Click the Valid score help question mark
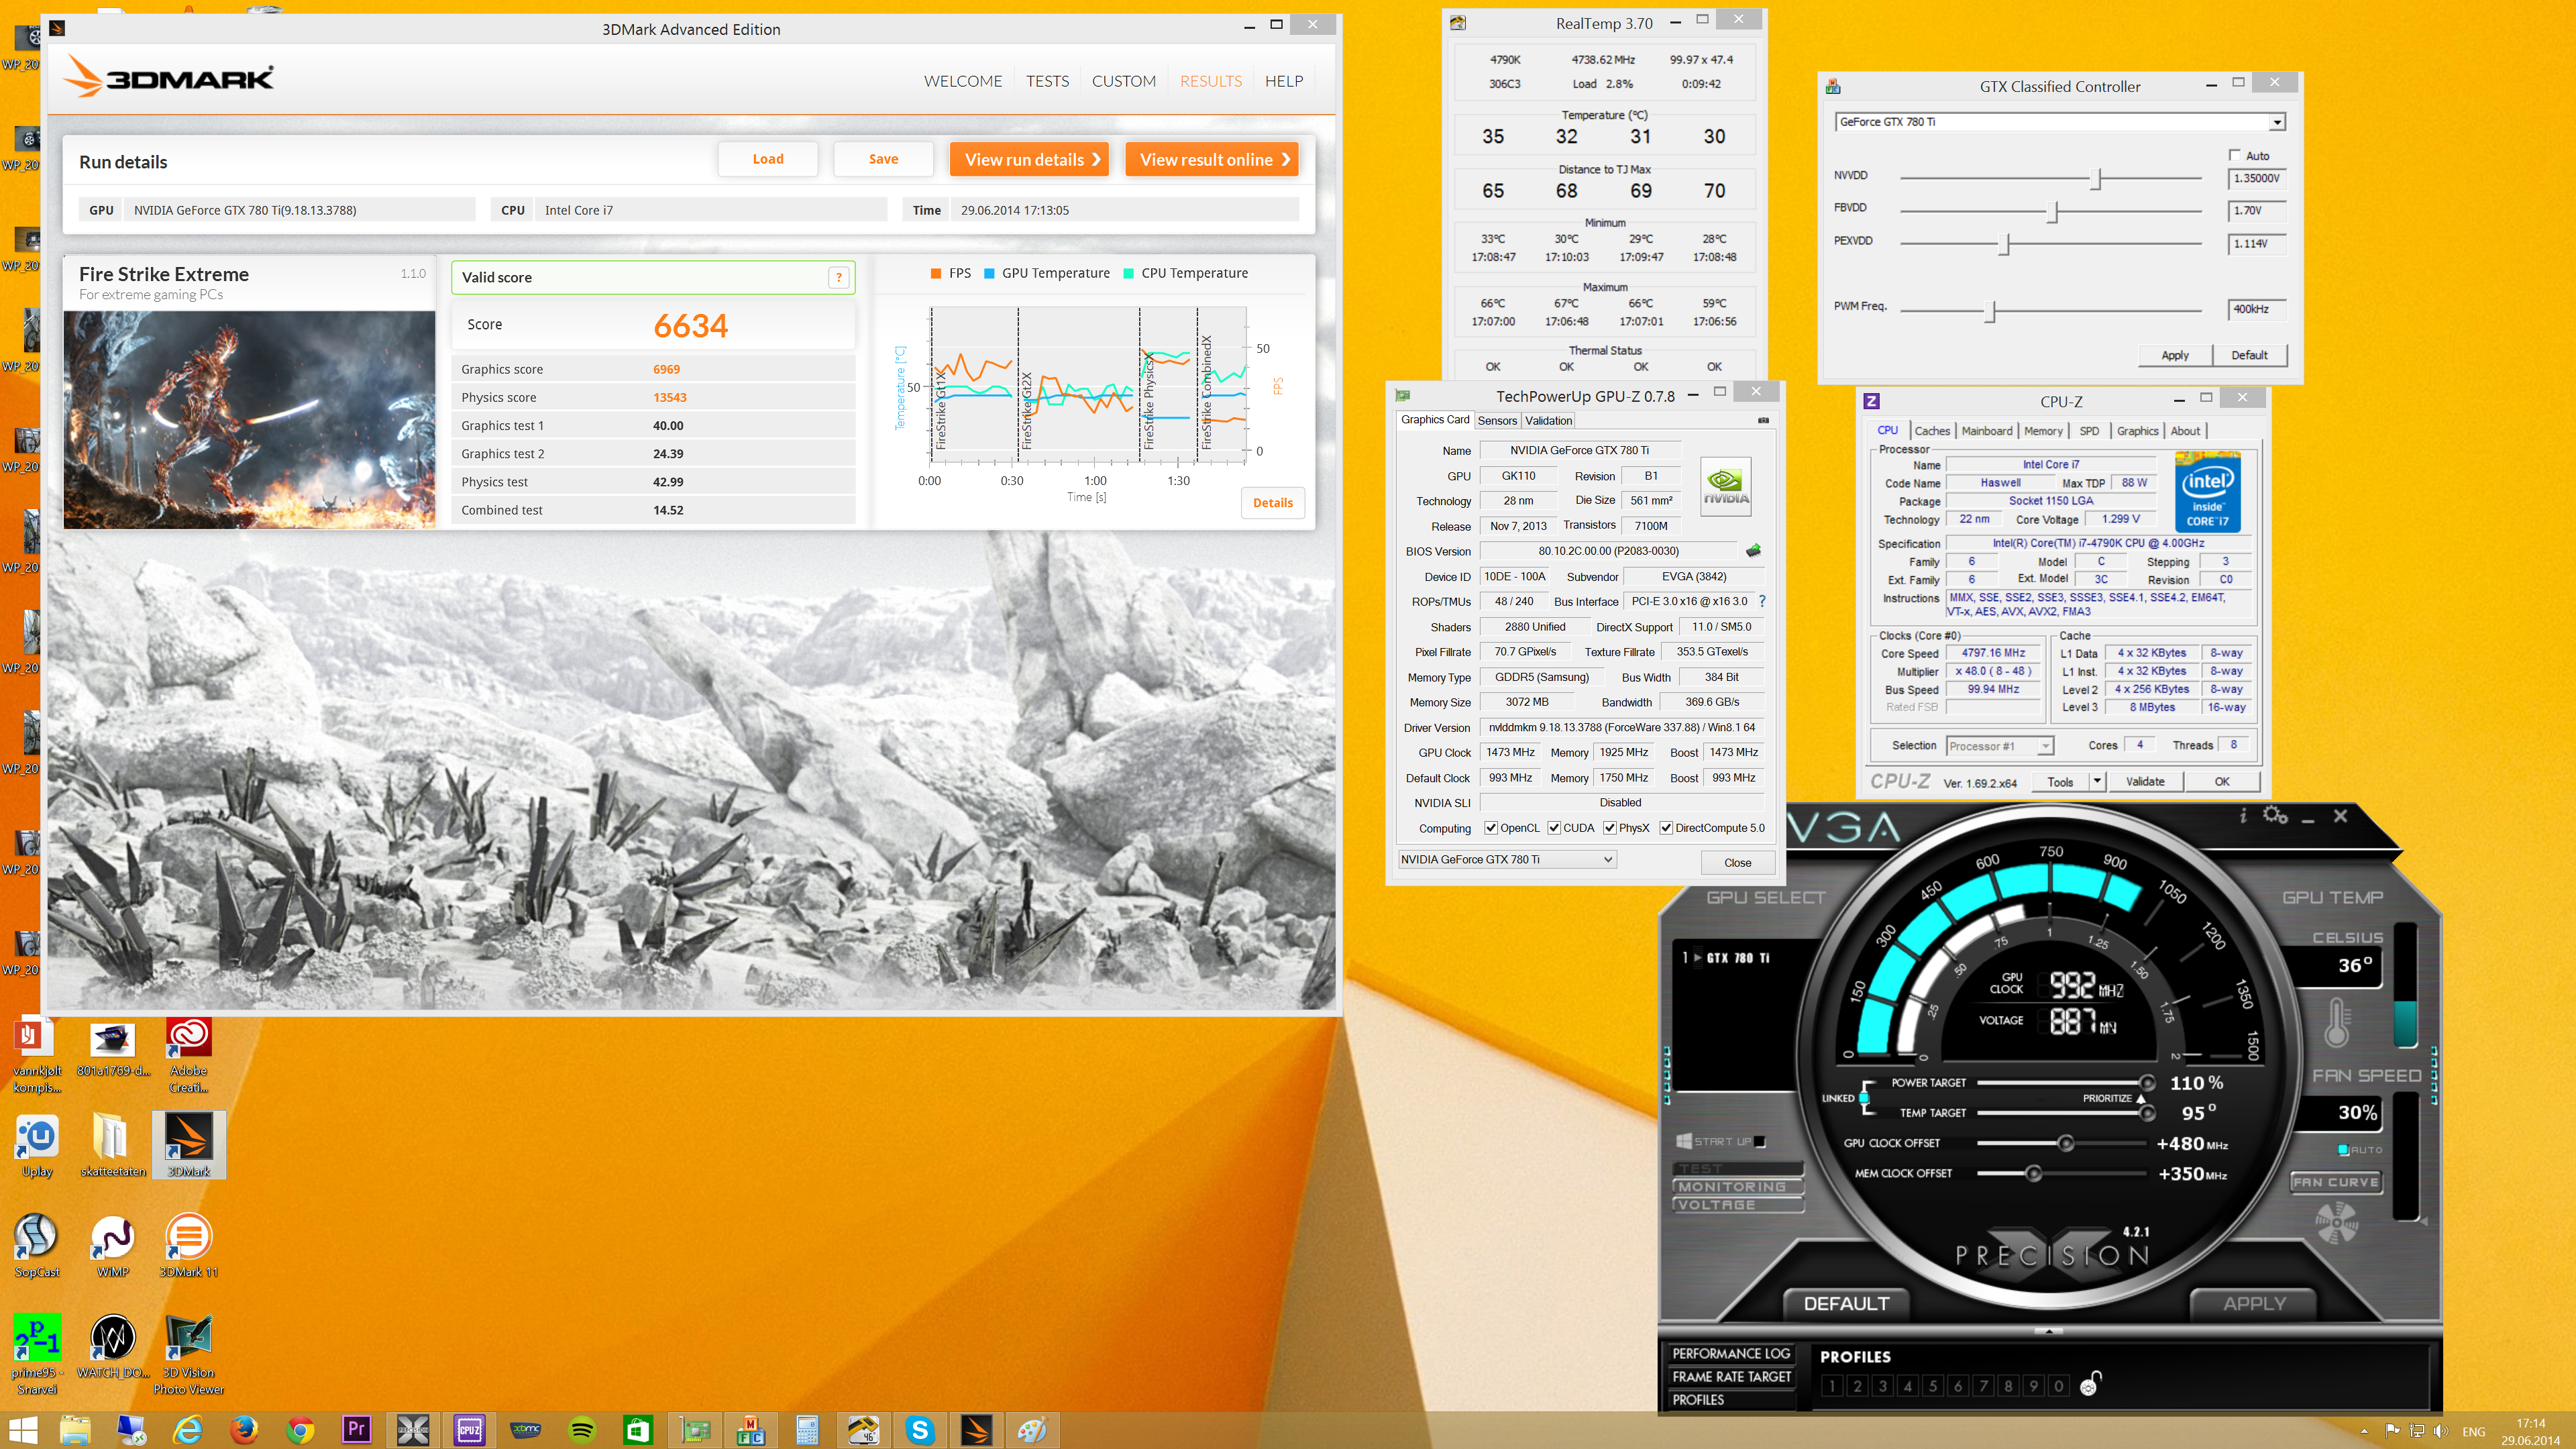The width and height of the screenshot is (2576, 1449). 838,278
